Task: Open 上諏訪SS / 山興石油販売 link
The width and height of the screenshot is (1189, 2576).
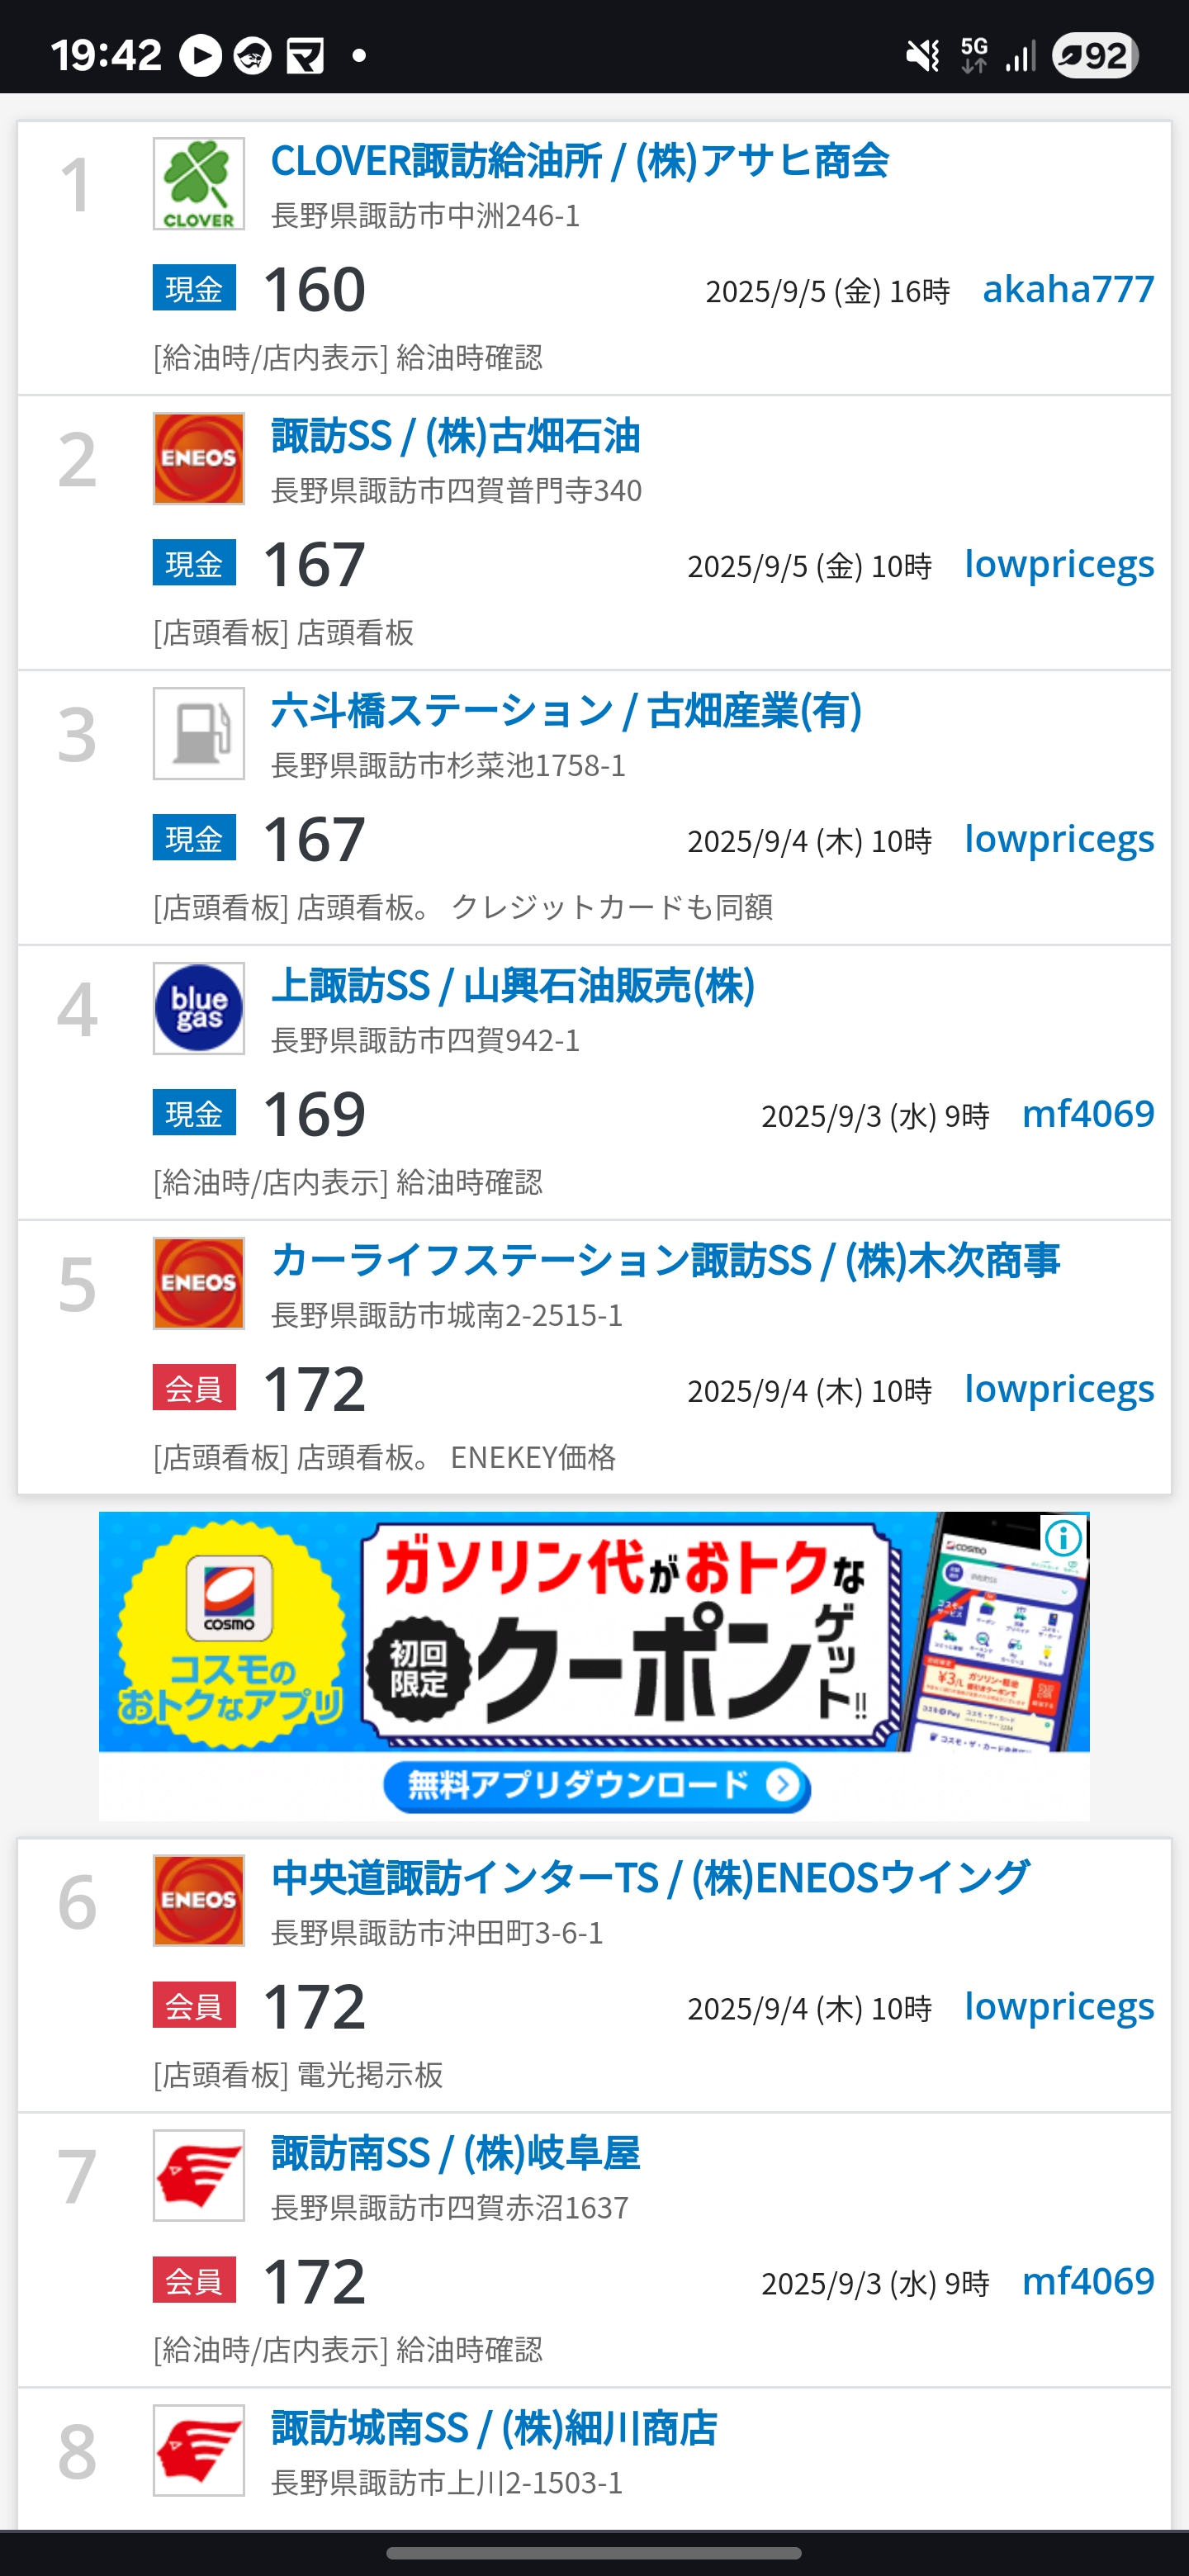Action: pos(512,986)
